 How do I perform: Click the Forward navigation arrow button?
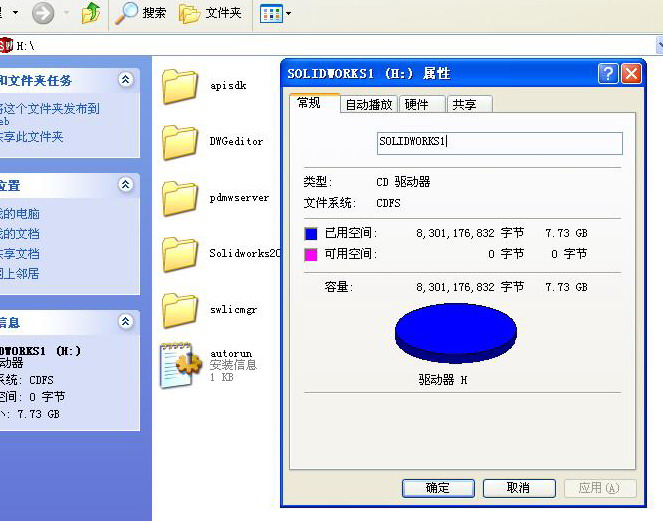pyautogui.click(x=43, y=13)
